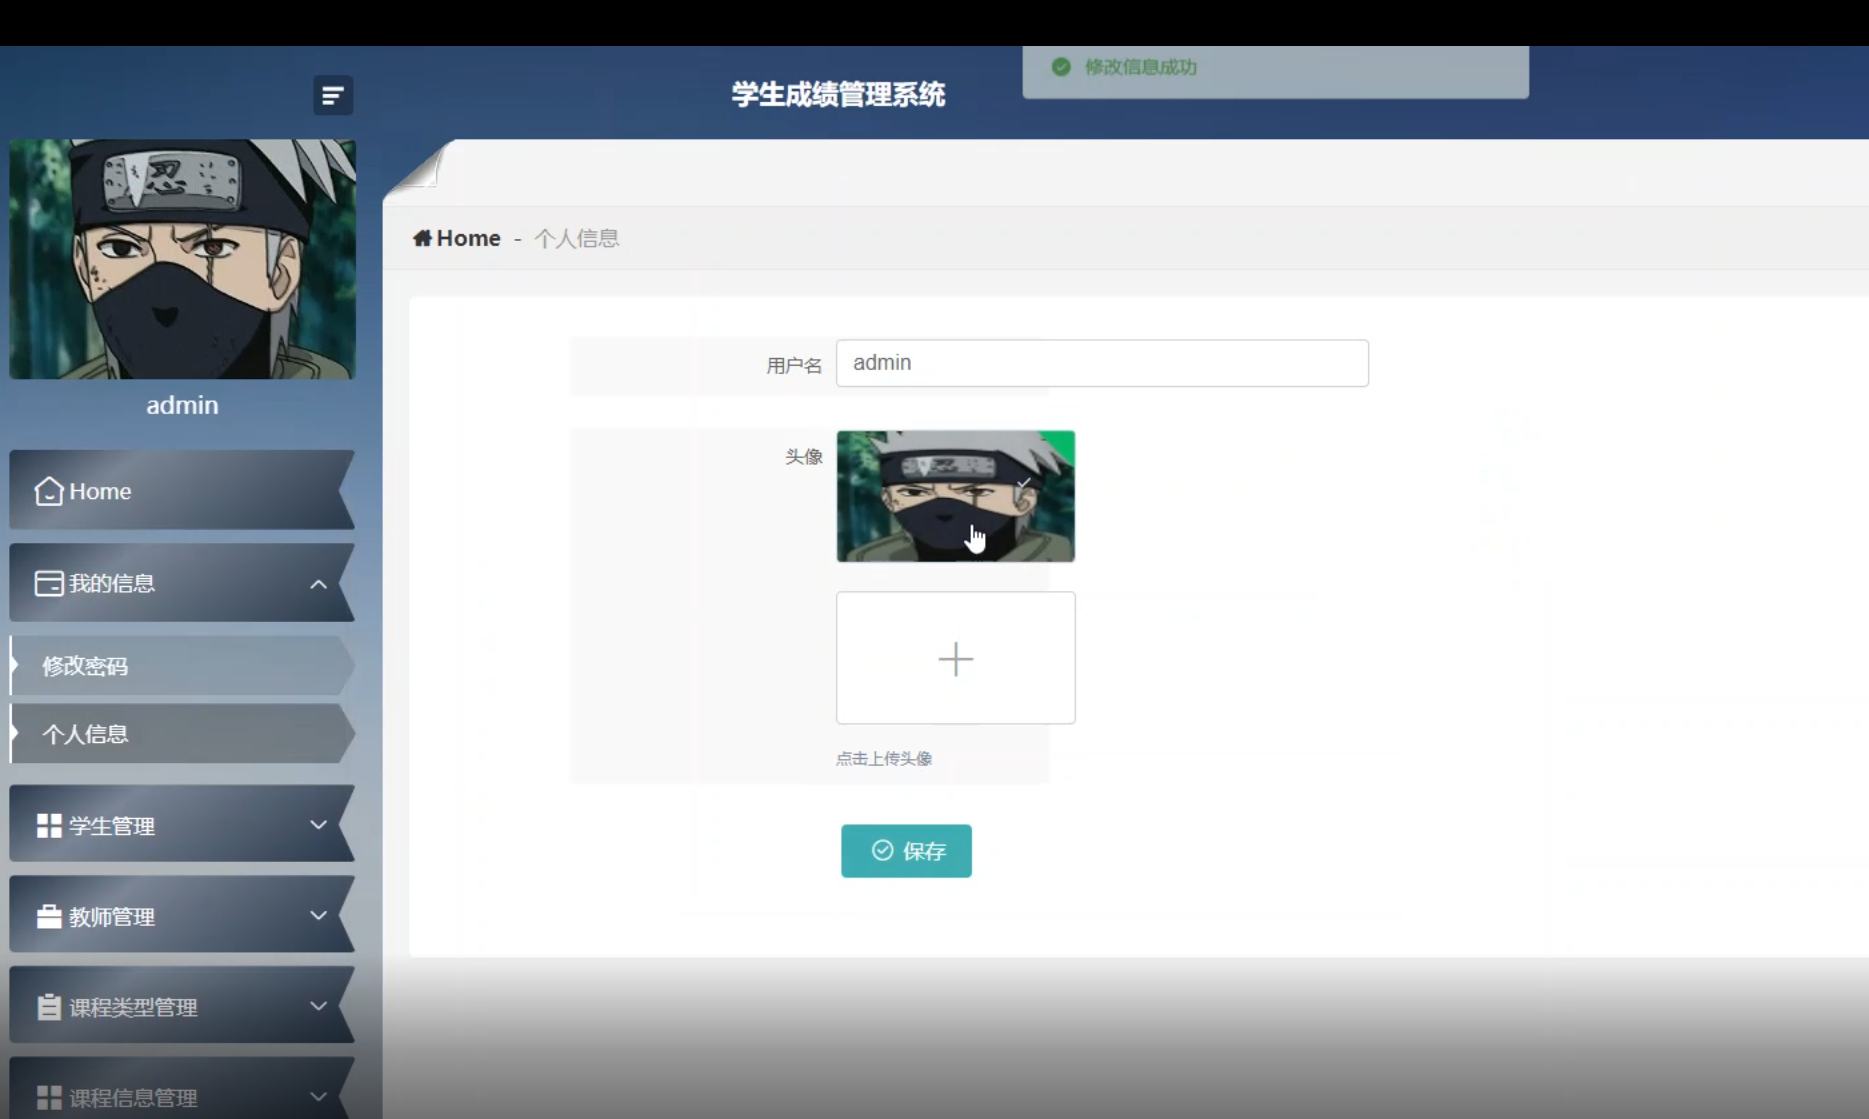Click the 修改信息成功 notification message

tap(1141, 67)
